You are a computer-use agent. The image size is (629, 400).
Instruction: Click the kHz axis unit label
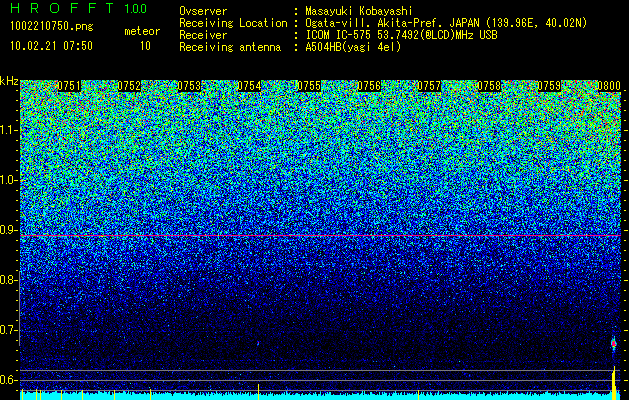(9, 81)
